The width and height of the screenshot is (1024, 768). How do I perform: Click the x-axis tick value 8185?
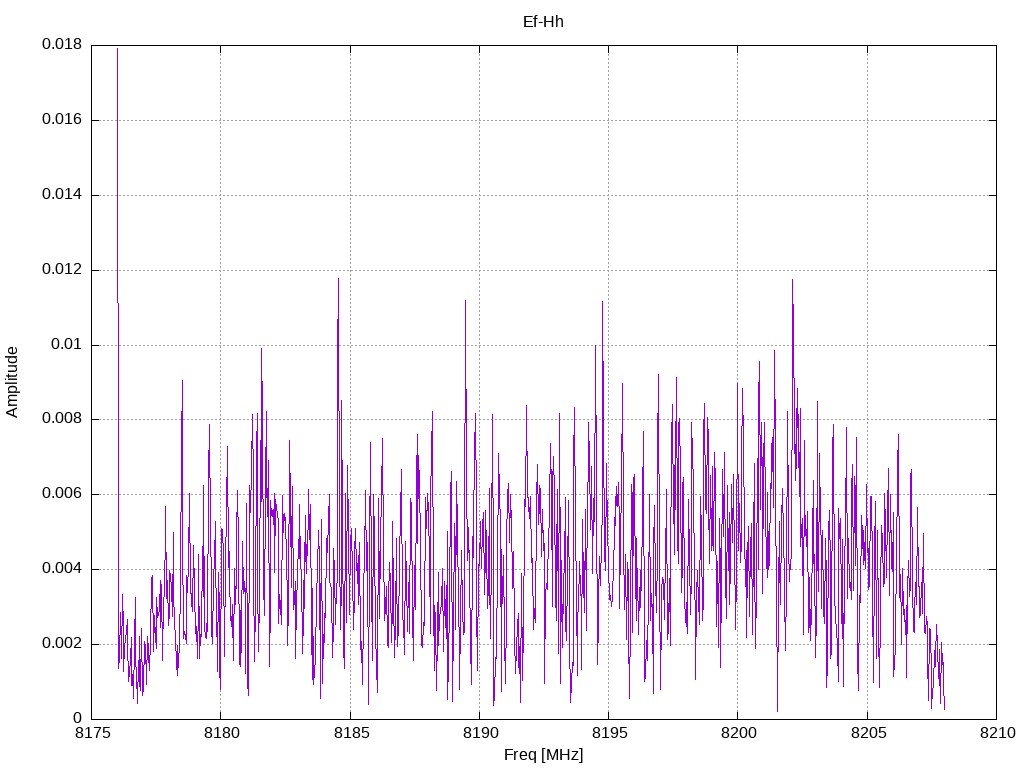coord(351,733)
